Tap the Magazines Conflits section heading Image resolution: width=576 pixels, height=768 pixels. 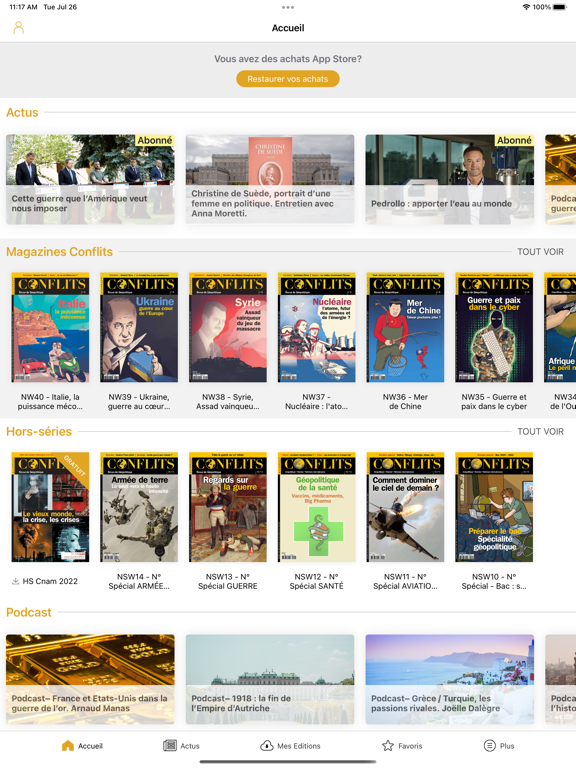pyautogui.click(x=59, y=252)
